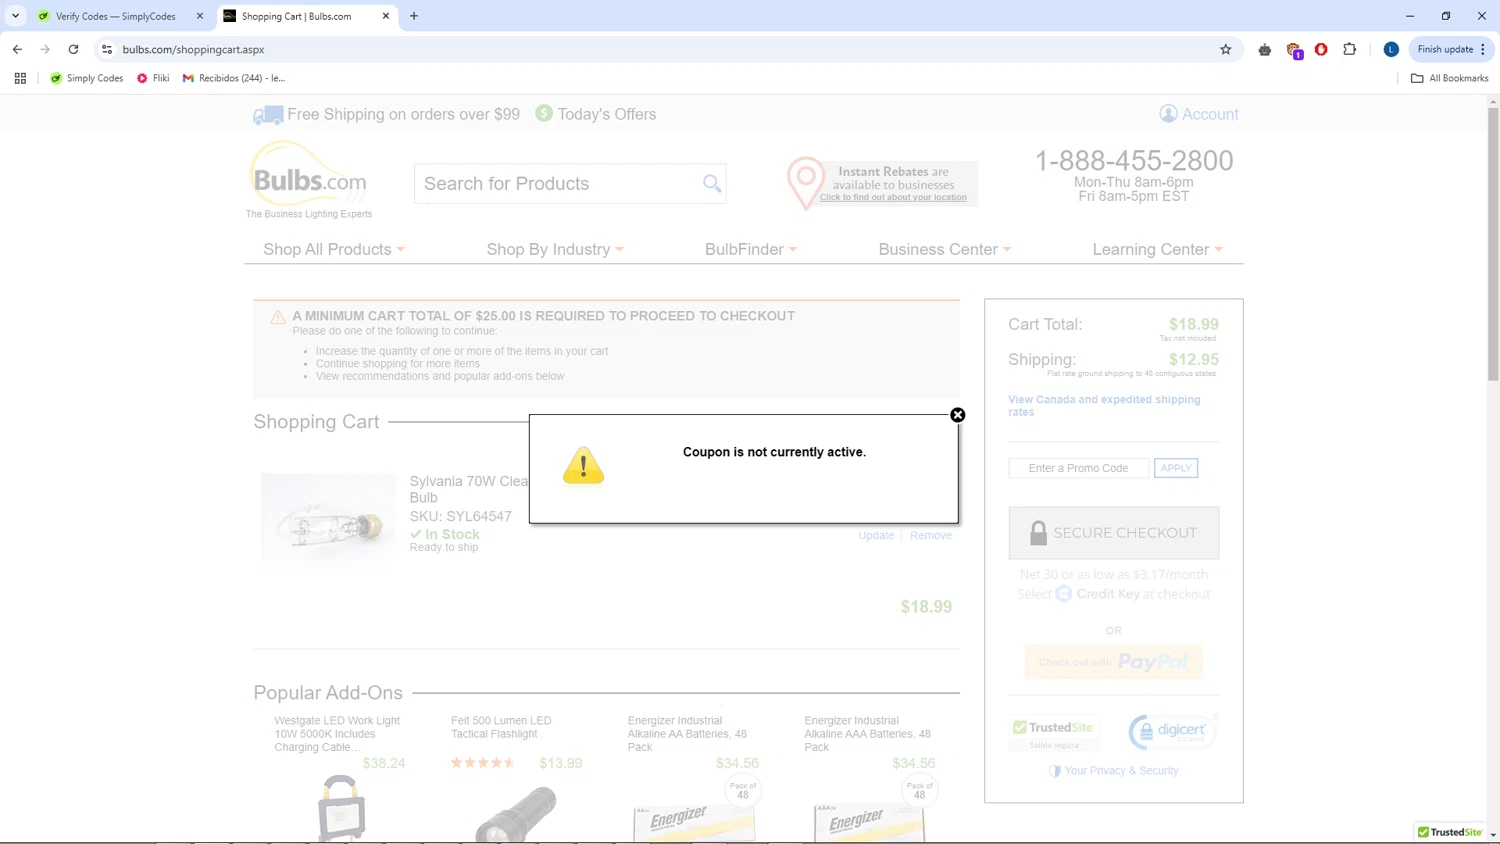The width and height of the screenshot is (1500, 844).
Task: Close the Verify Codes tab
Action: tap(200, 16)
